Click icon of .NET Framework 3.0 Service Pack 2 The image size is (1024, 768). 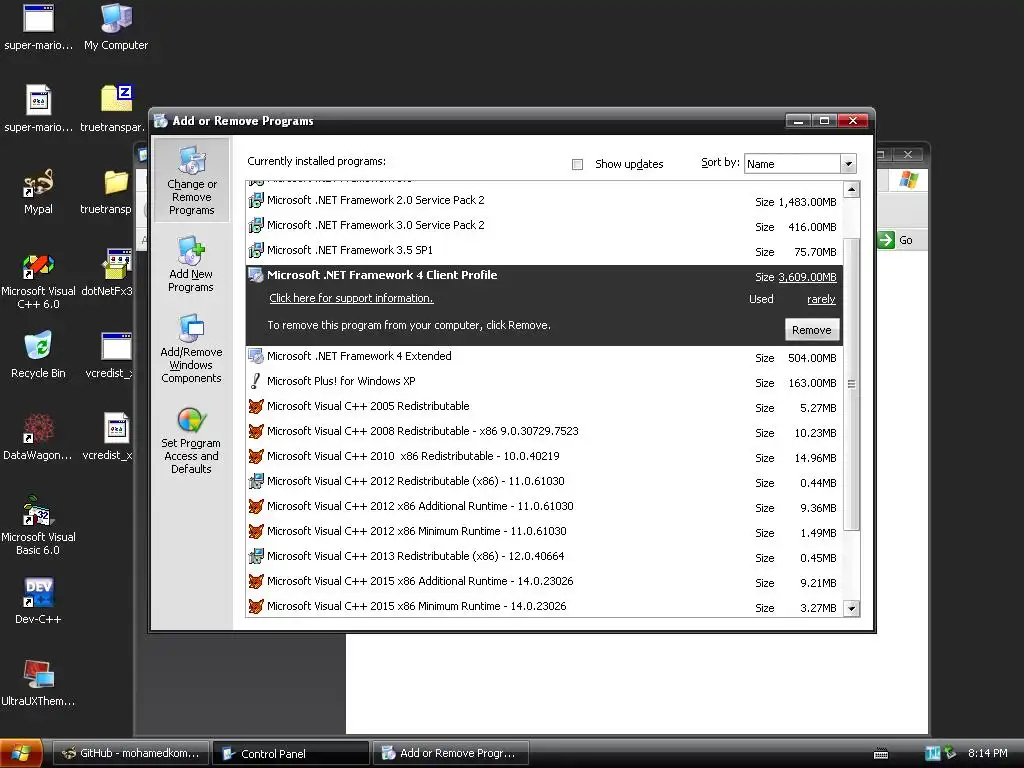256,225
